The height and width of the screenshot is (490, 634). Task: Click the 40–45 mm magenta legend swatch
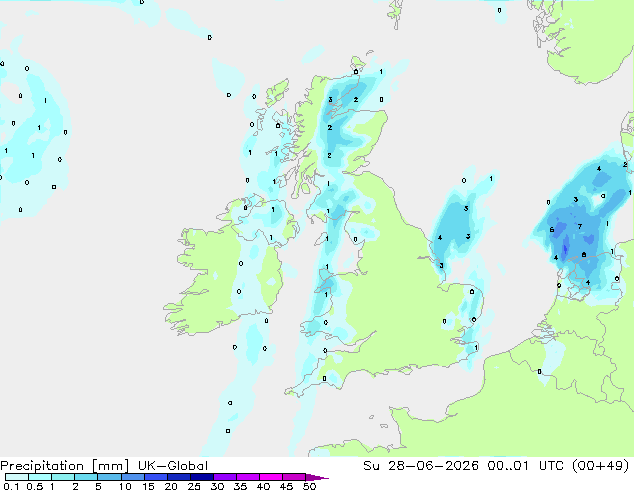270,477
